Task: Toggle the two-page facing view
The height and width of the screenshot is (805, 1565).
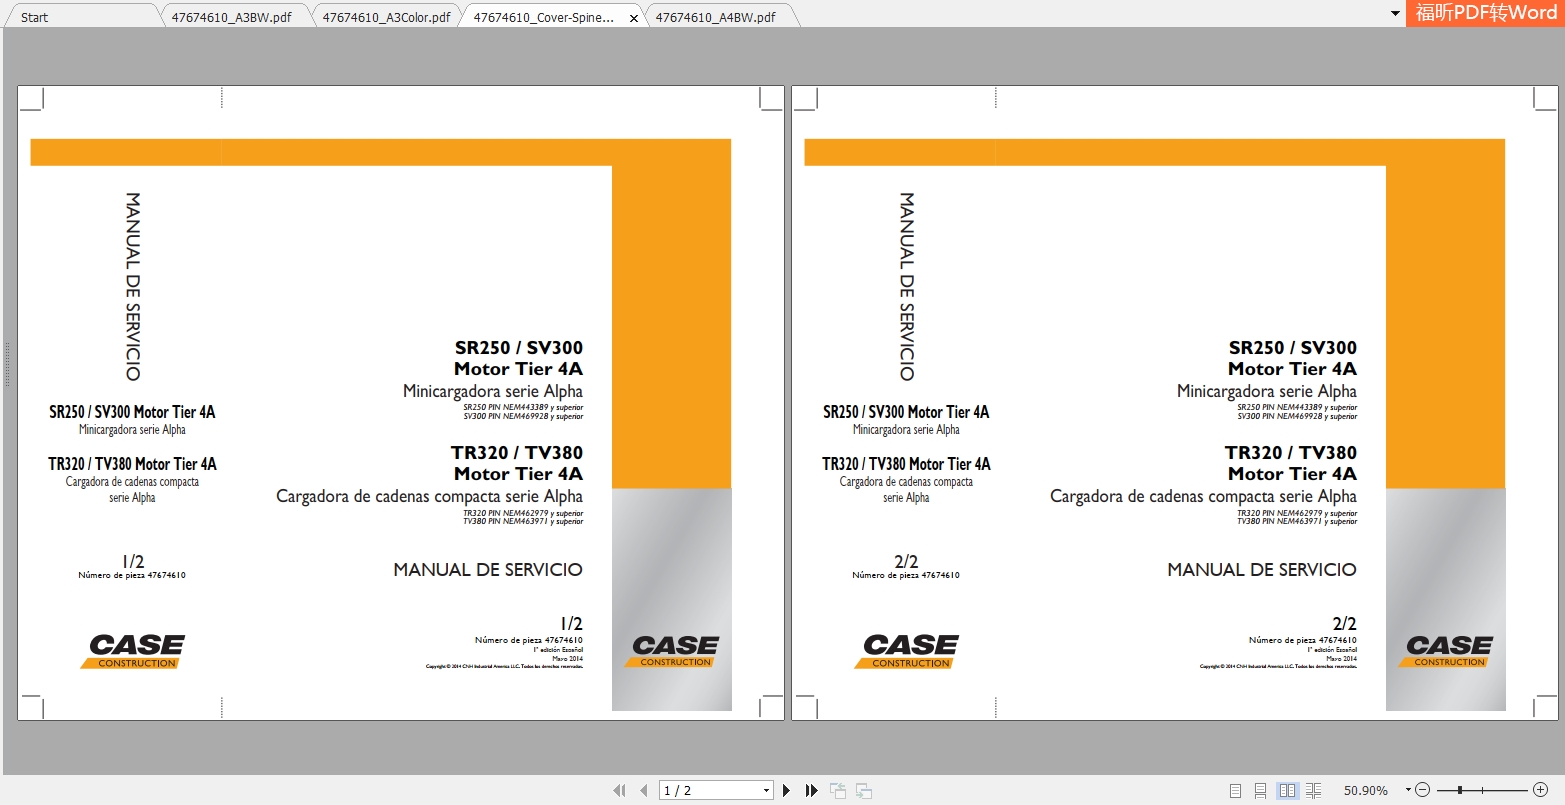Action: (1287, 790)
